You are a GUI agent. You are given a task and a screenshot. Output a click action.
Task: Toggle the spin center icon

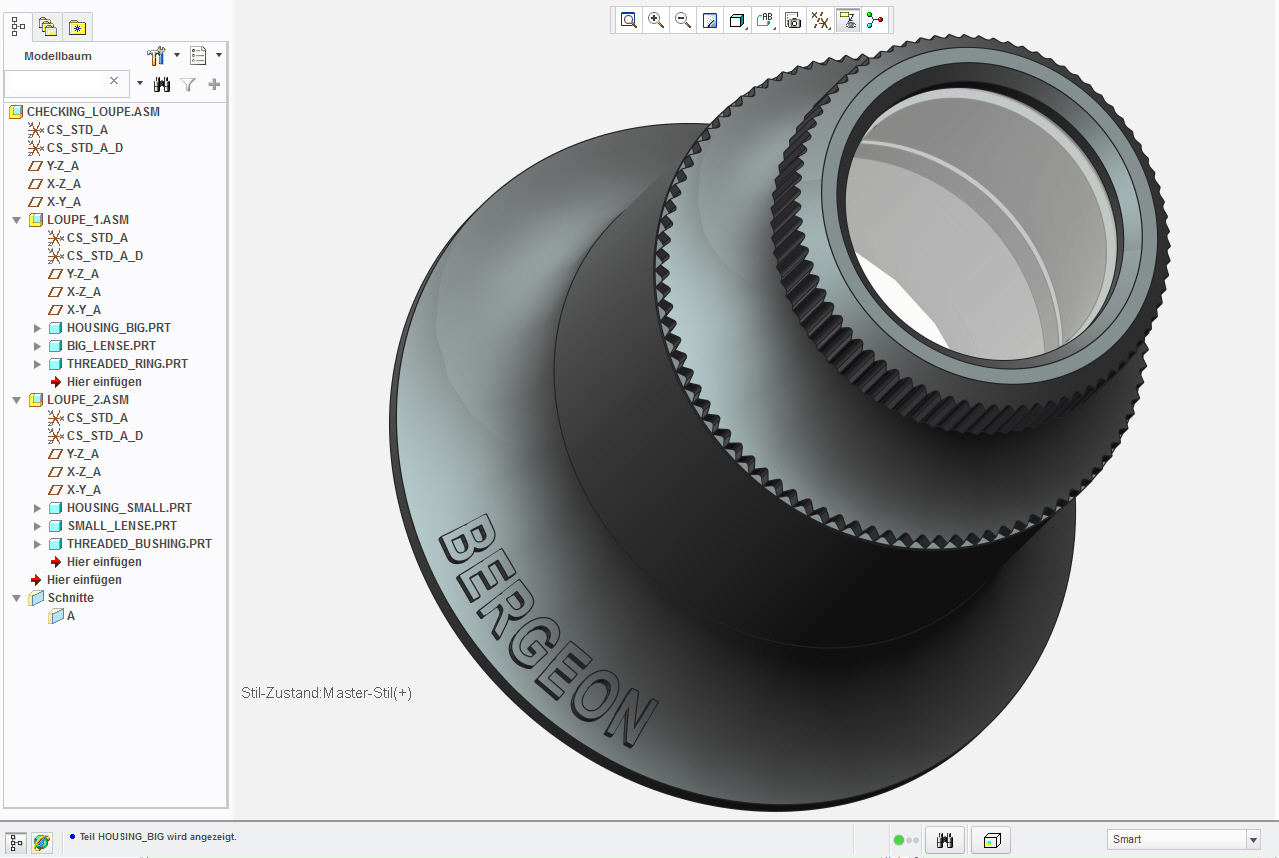tap(875, 20)
